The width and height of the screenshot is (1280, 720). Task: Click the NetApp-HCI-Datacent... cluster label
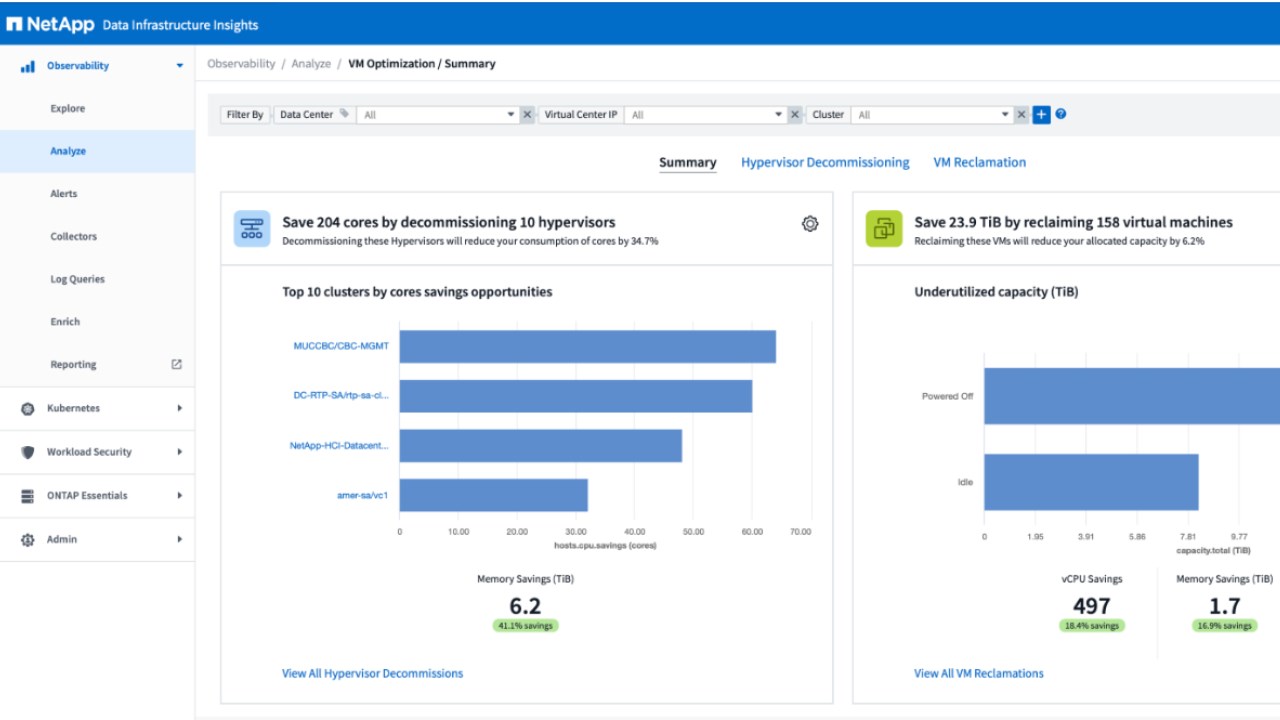pyautogui.click(x=340, y=446)
